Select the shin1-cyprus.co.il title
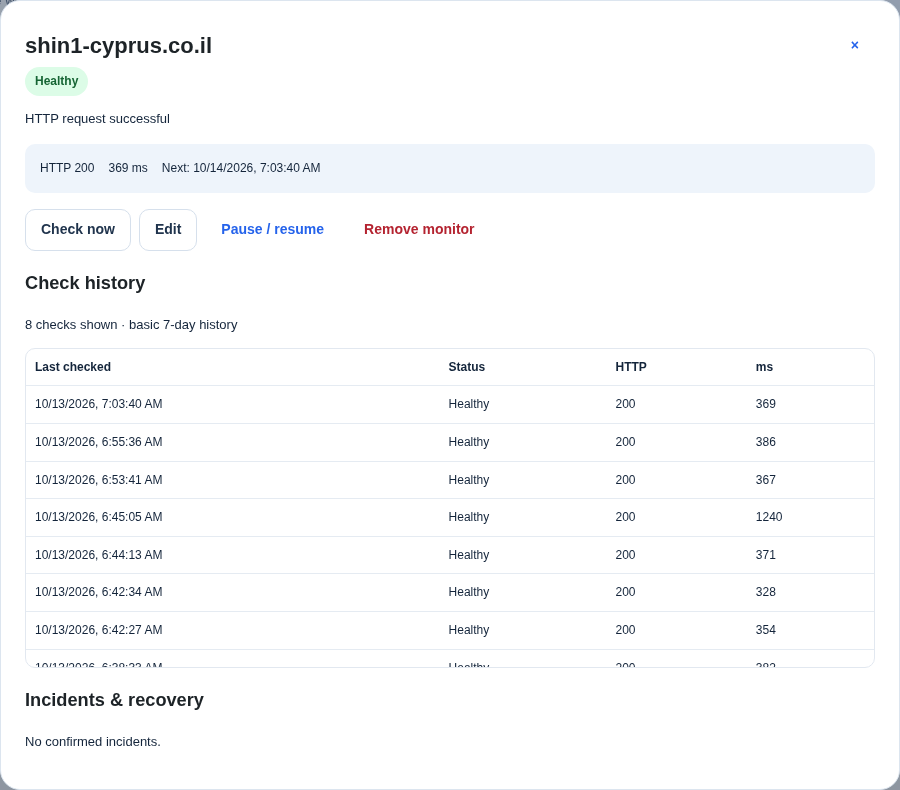The height and width of the screenshot is (790, 900). click(118, 46)
